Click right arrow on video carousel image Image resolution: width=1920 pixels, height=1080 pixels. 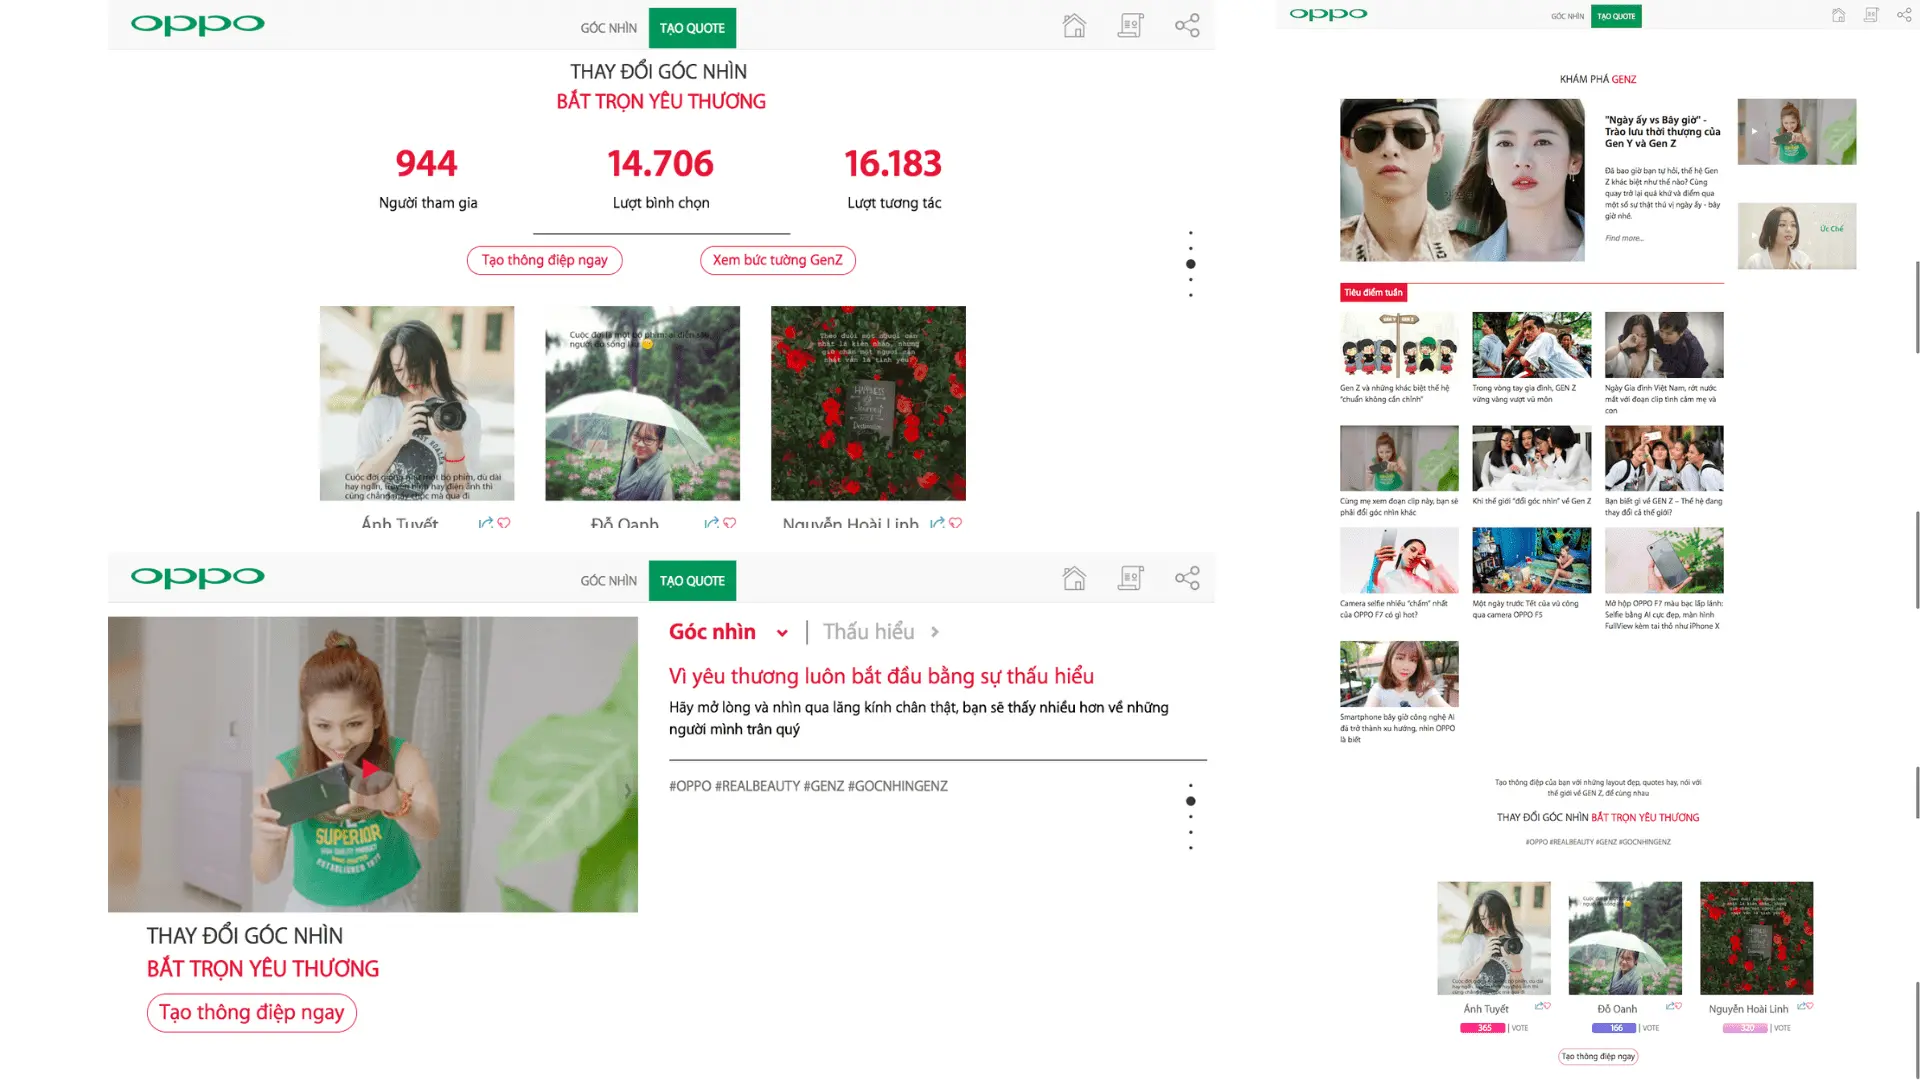(x=627, y=791)
